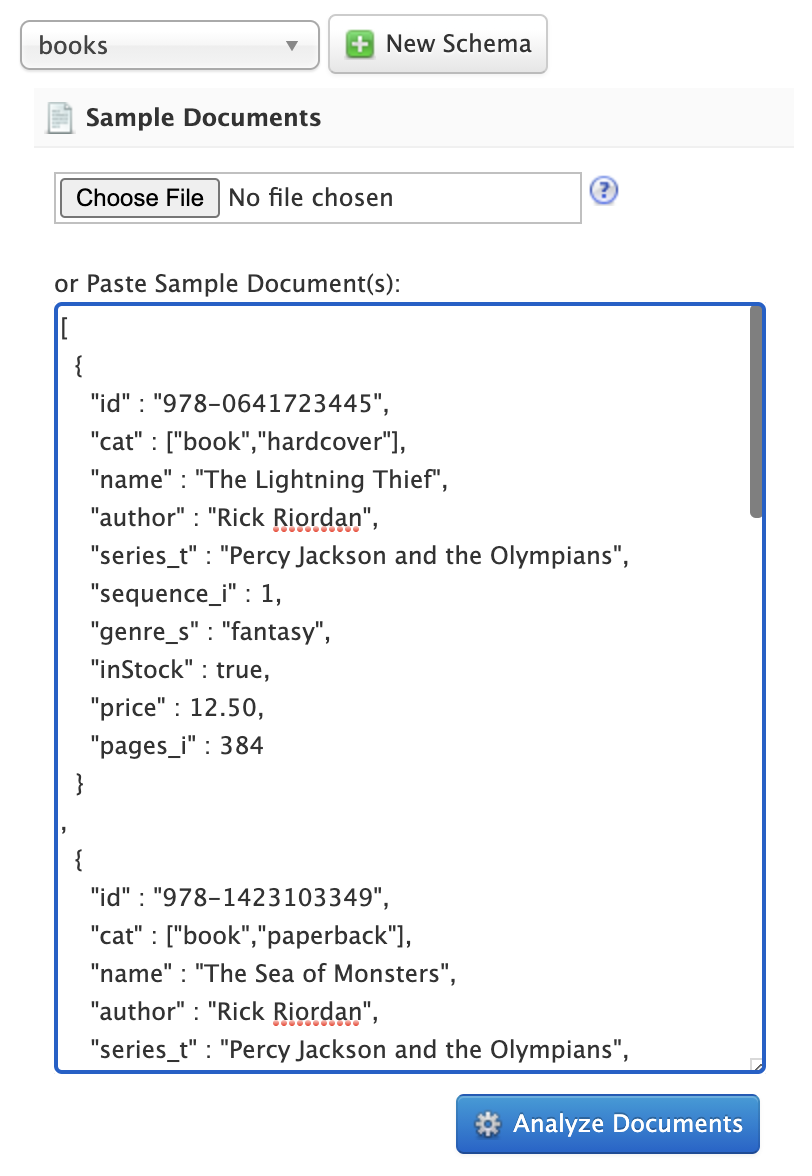Screen dimensions: 812x1176
Task: Place cursor on the "hardcover" cat line
Action: tap(249, 442)
